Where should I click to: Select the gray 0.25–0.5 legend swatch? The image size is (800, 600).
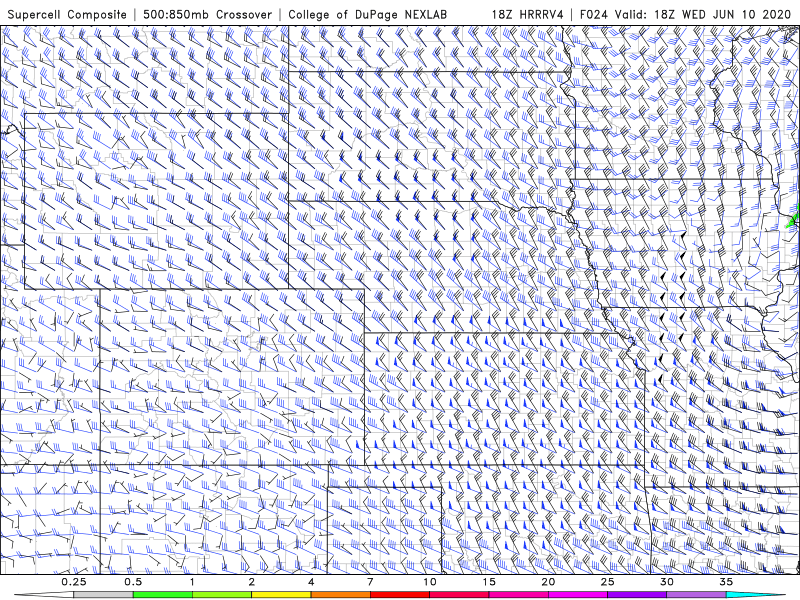(103, 595)
